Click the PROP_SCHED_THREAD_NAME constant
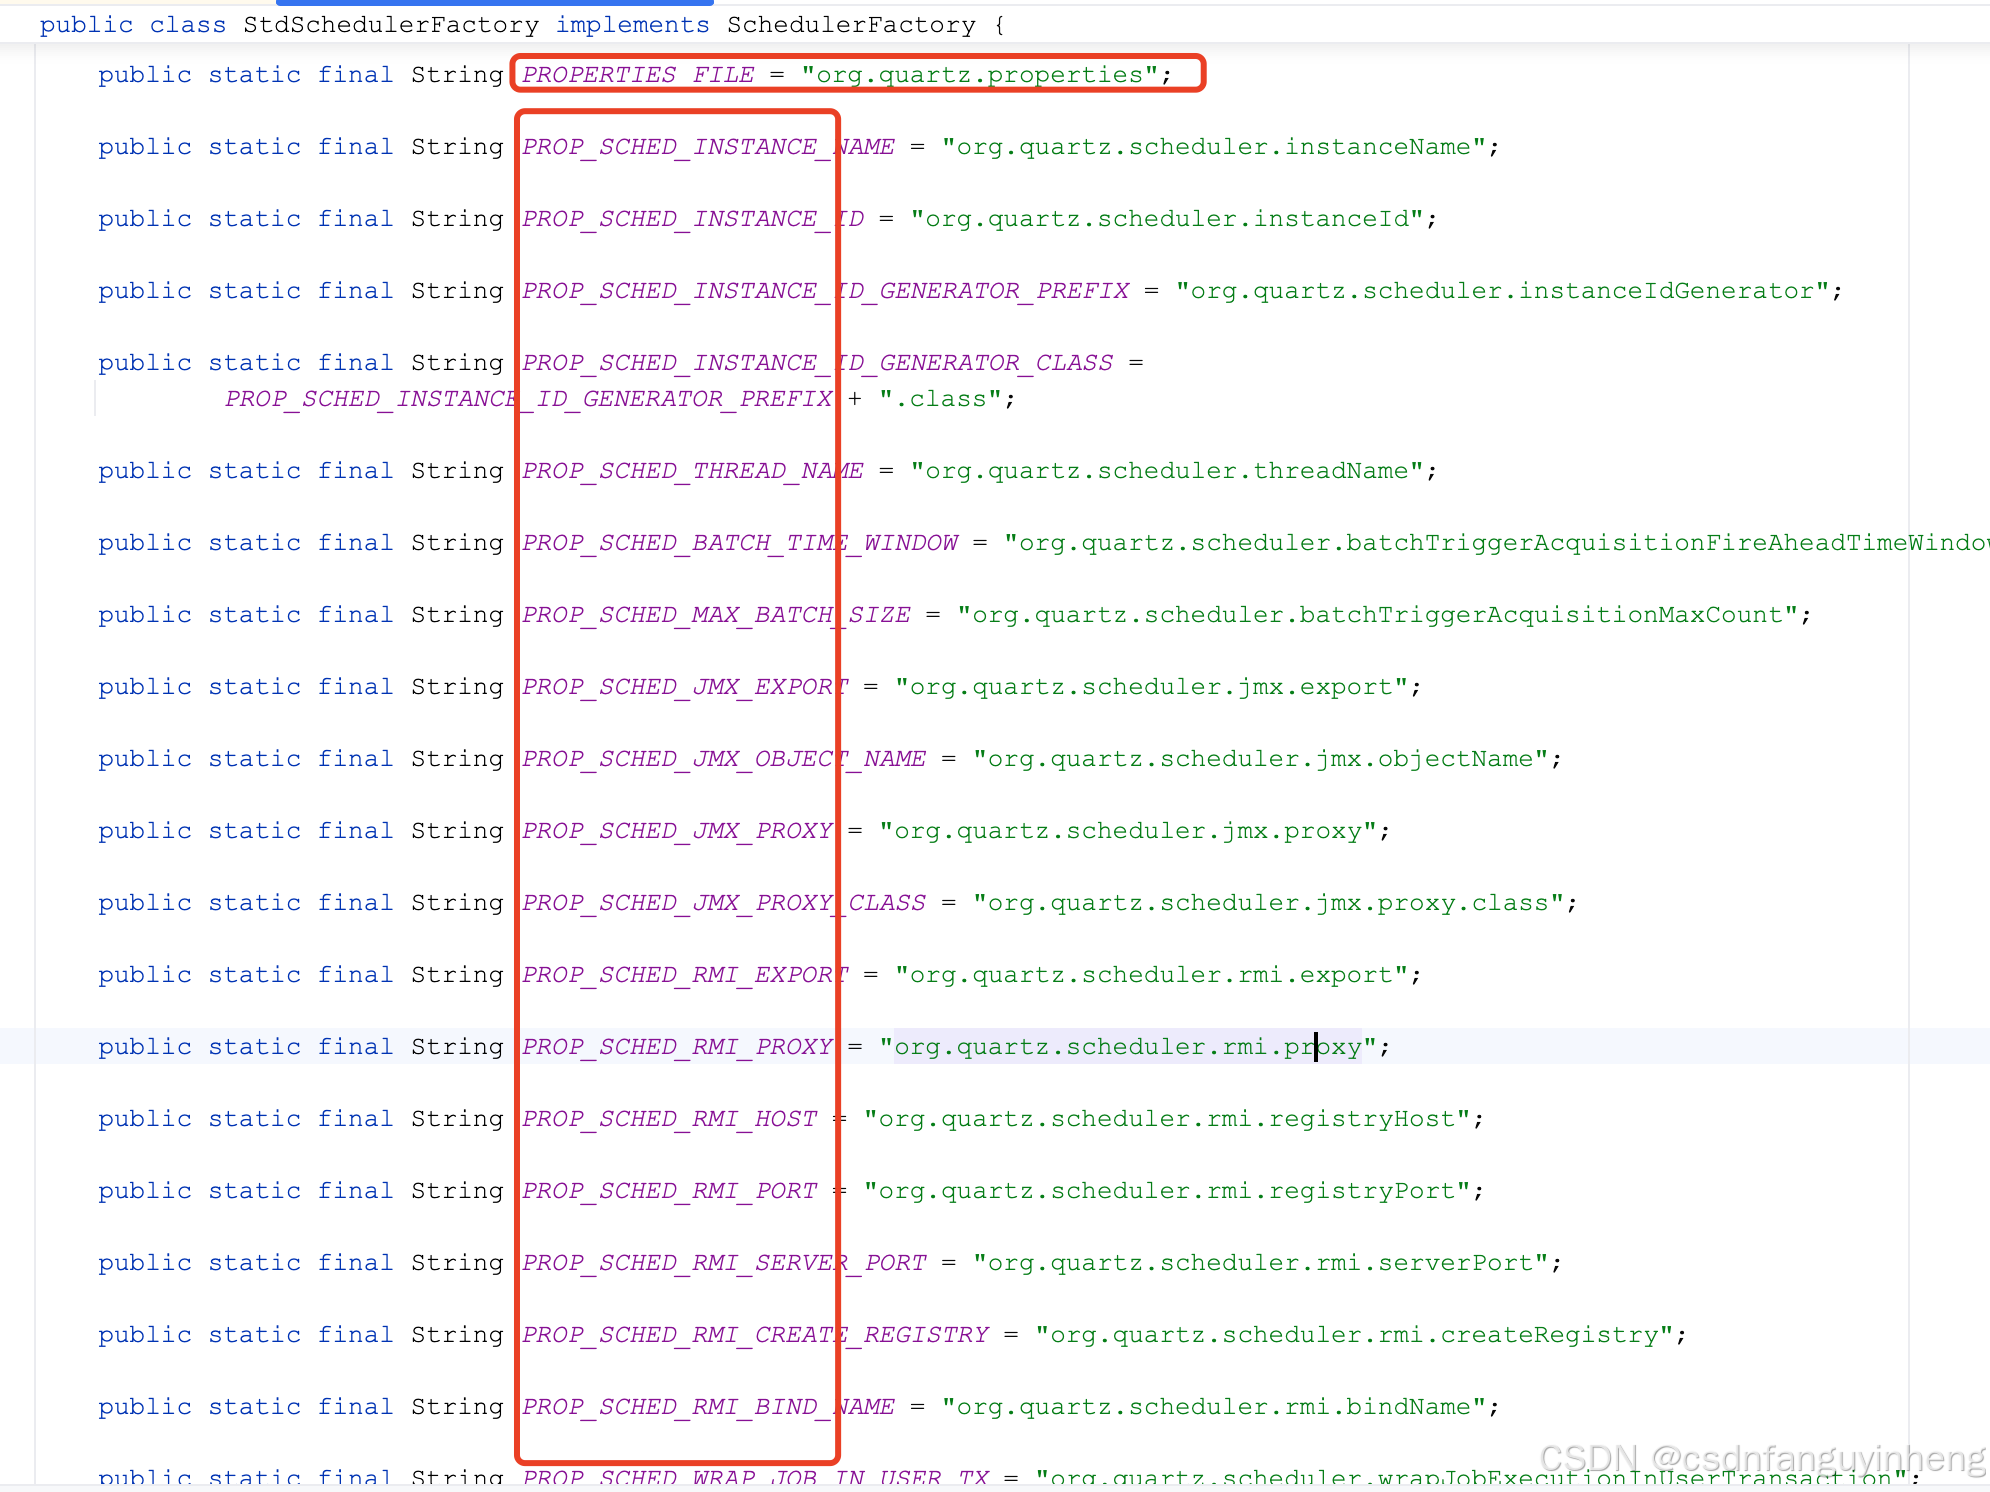 click(x=692, y=471)
